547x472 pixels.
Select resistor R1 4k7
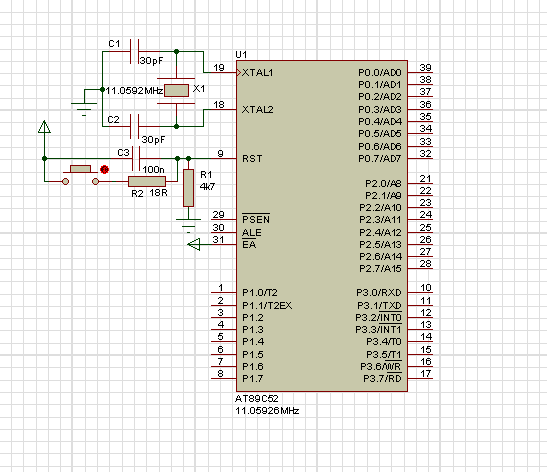(x=188, y=188)
